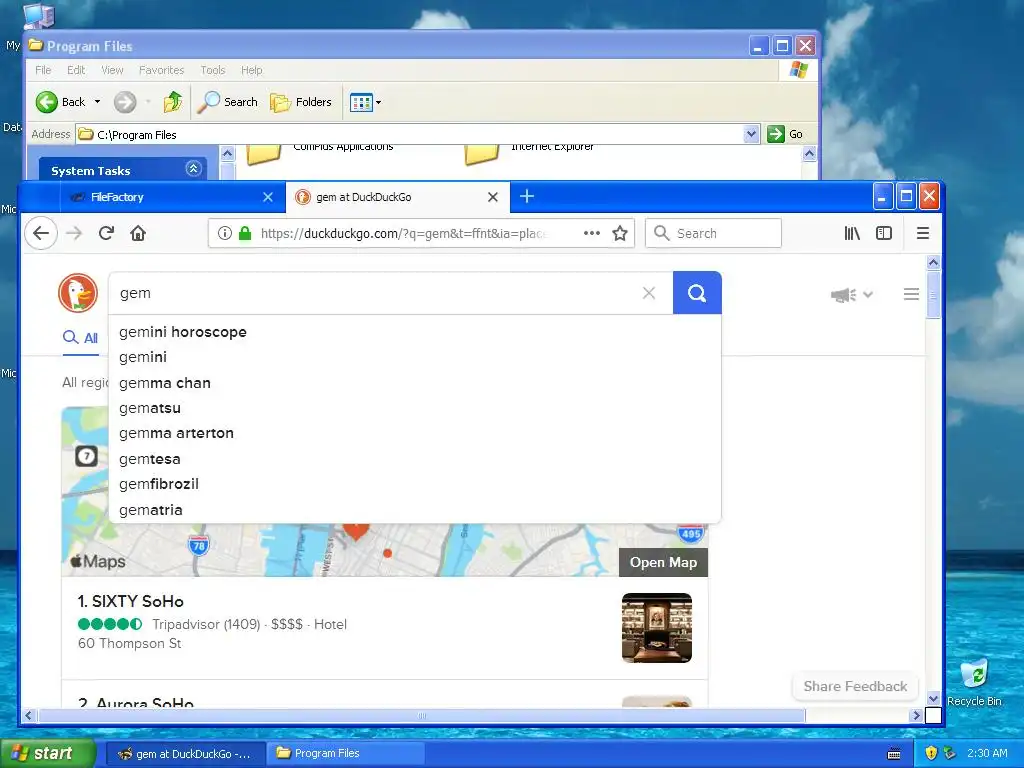Choose suggestion gemini horoscope
1024x768 pixels.
click(x=415, y=332)
